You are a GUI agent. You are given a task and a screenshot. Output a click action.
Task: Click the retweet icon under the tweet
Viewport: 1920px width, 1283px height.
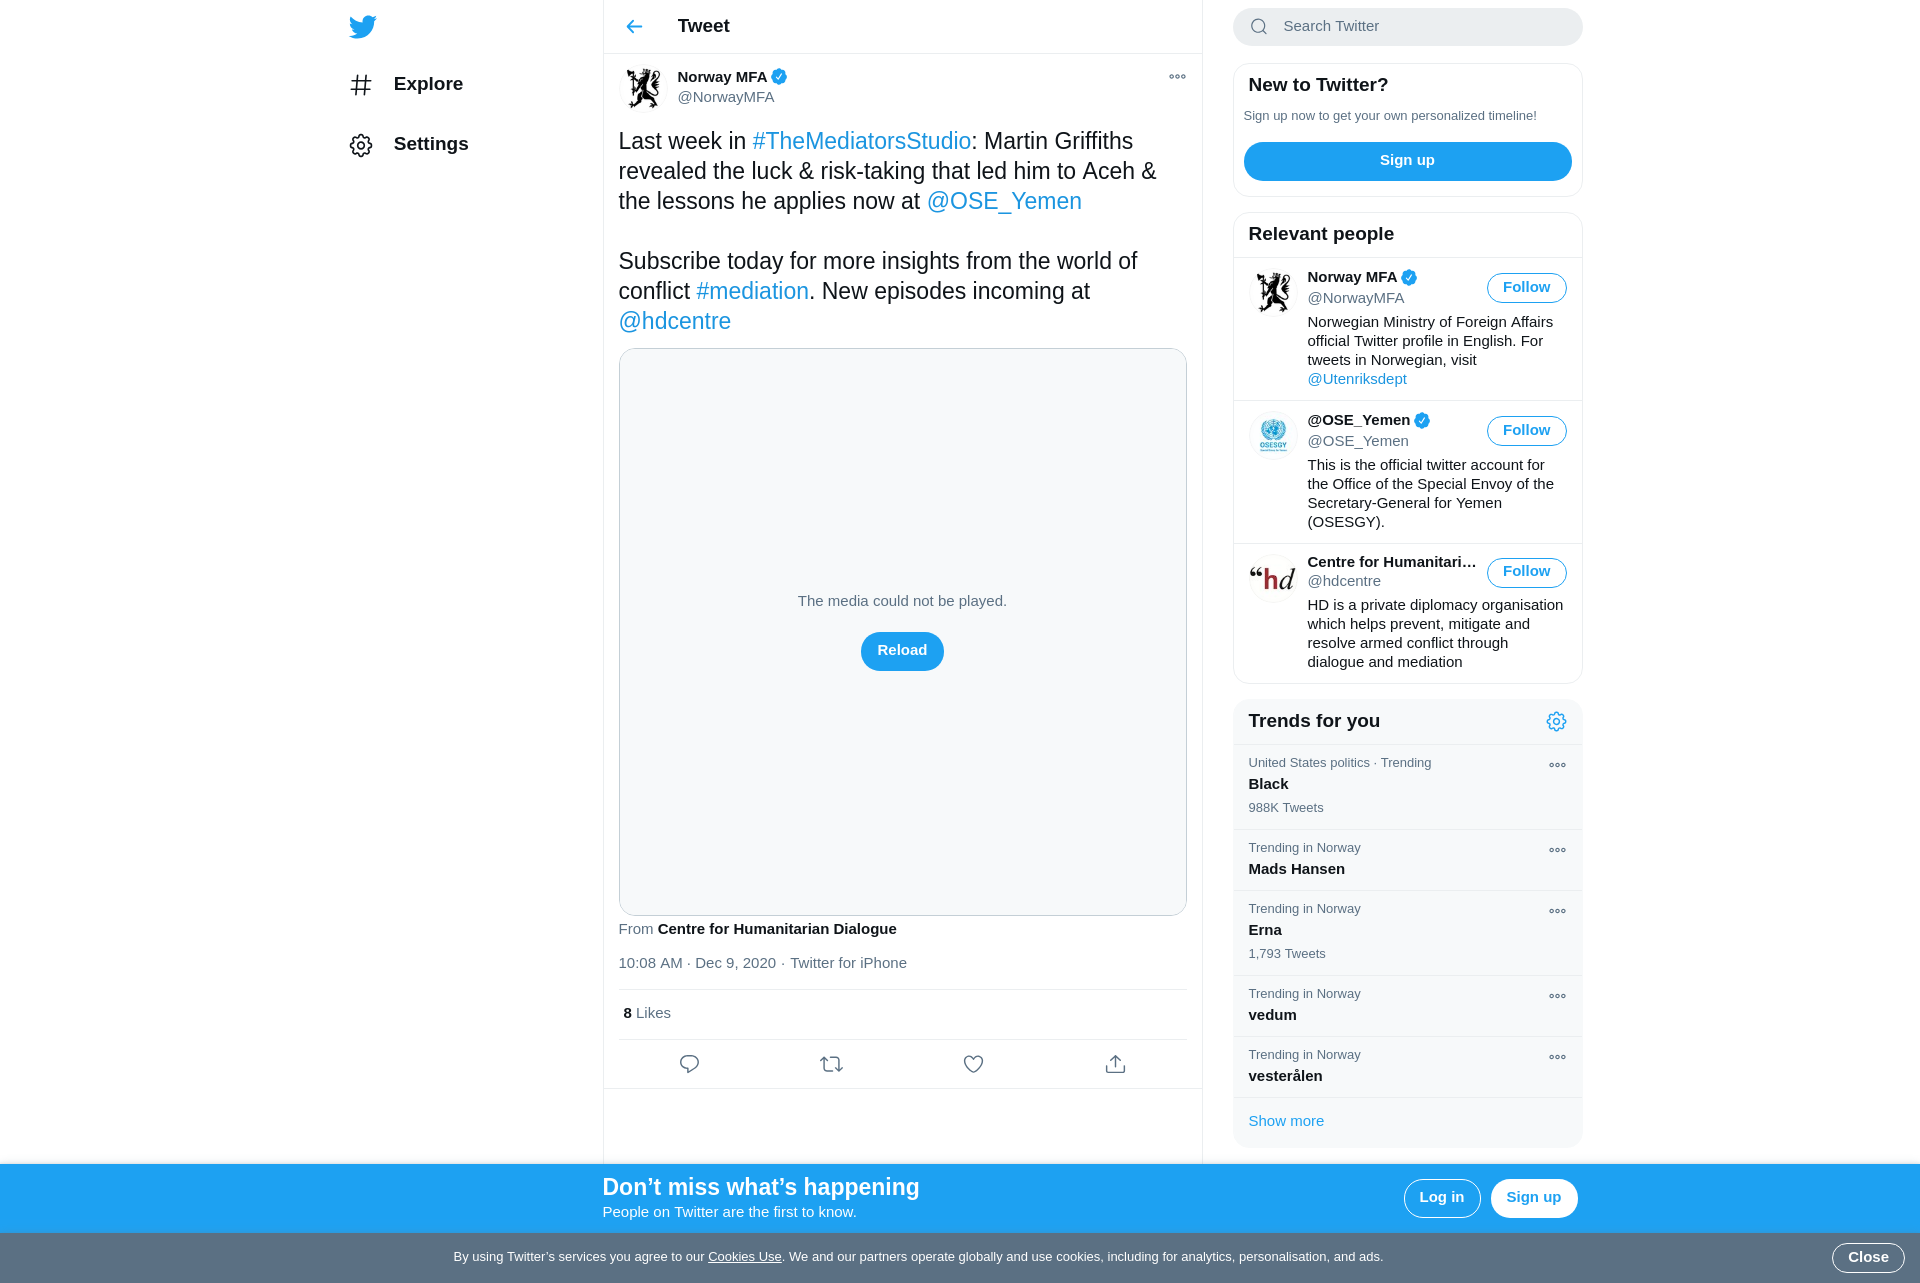click(x=831, y=1064)
